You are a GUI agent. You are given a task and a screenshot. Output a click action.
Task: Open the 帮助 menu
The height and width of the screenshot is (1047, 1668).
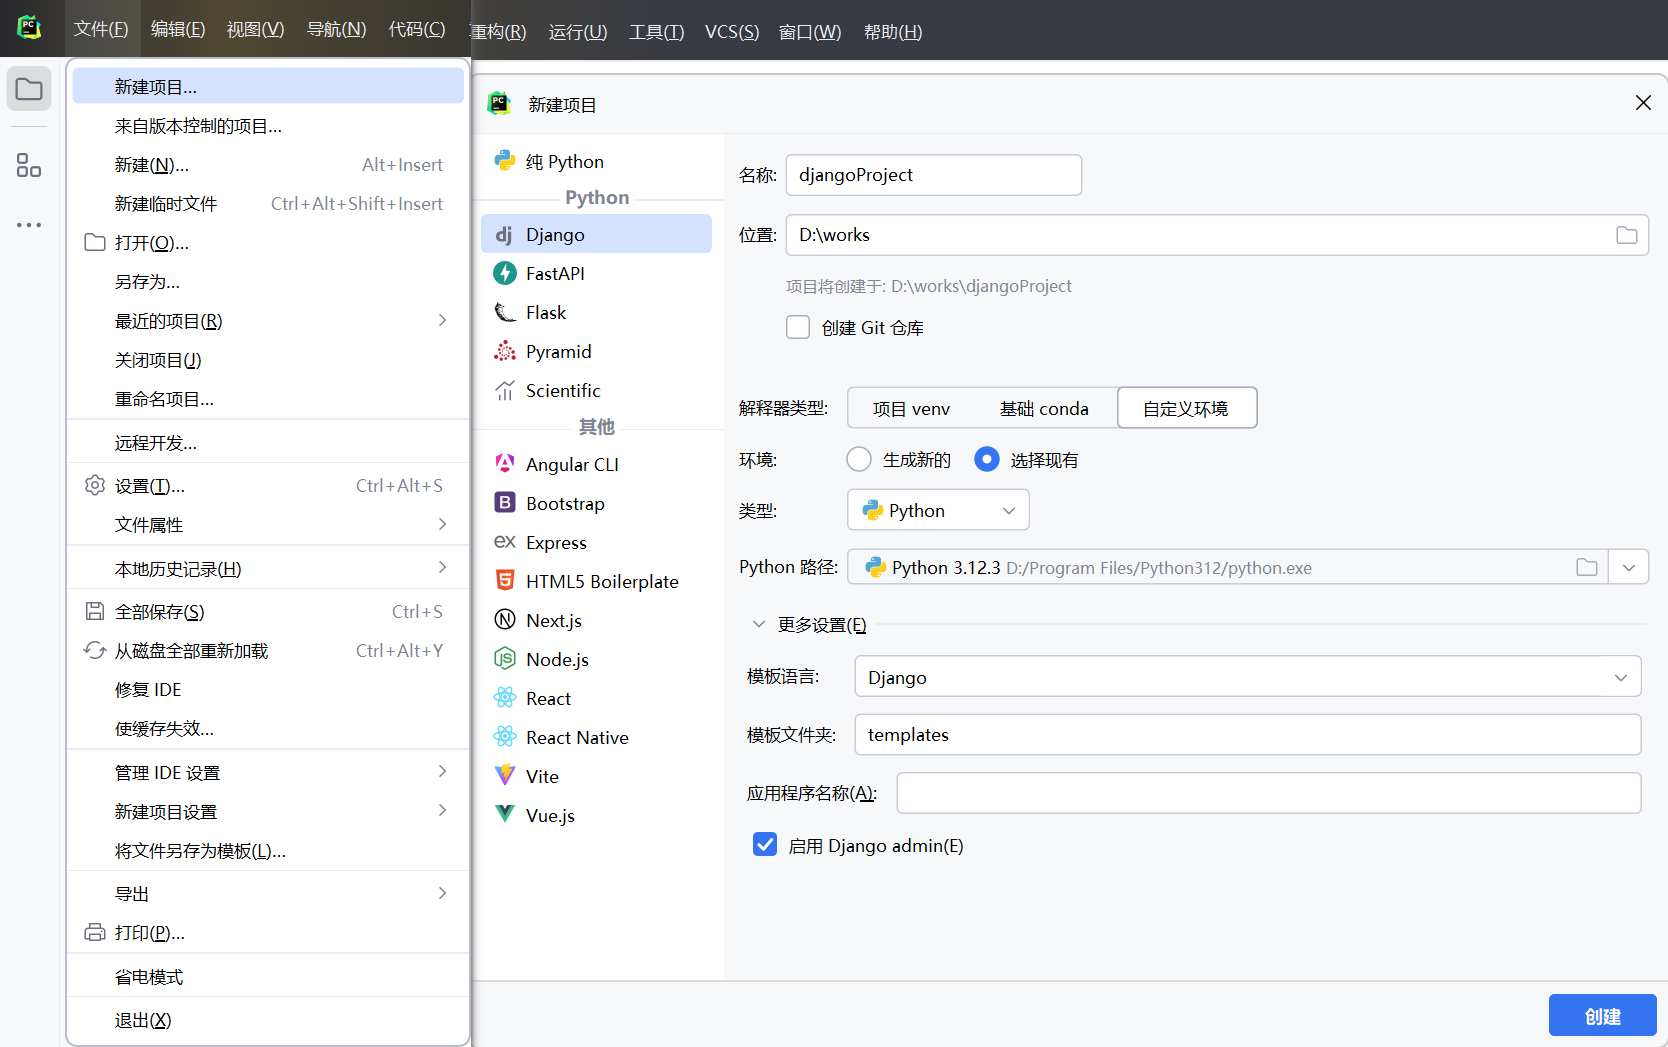893,32
